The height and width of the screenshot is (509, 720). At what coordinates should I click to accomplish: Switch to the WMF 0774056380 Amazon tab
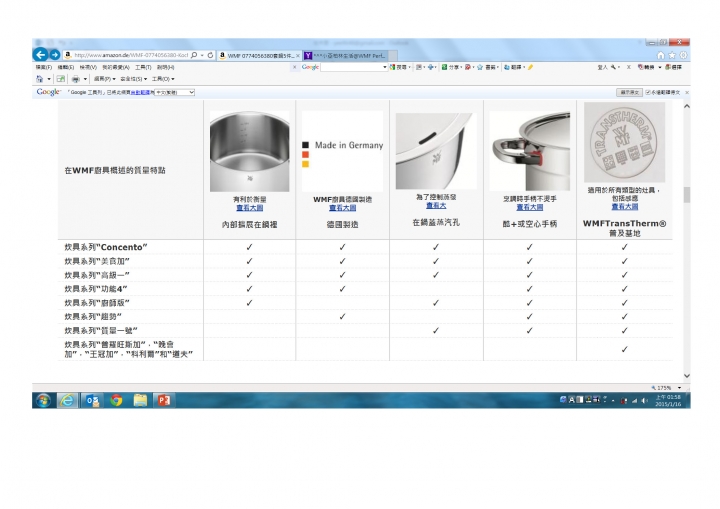pyautogui.click(x=259, y=56)
